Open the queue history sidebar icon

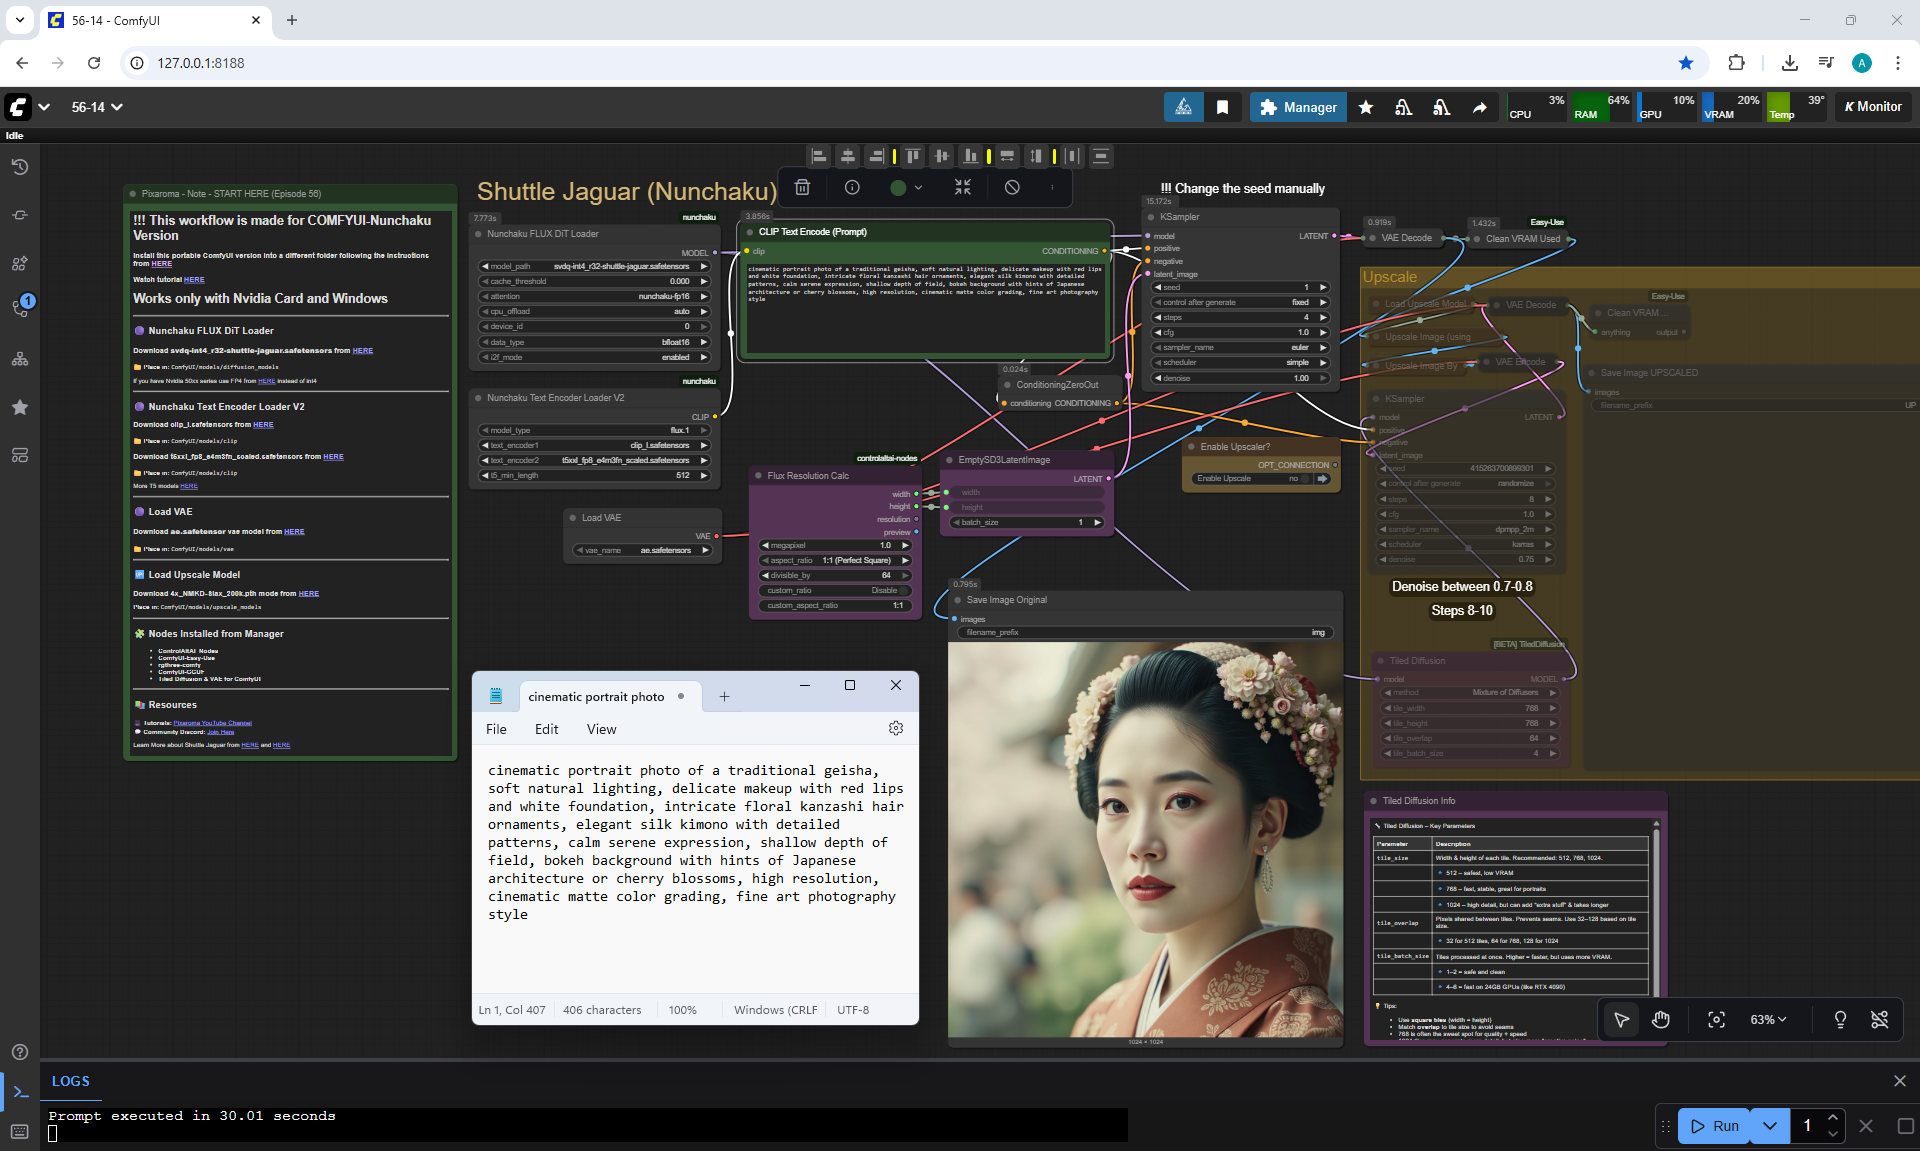click(x=19, y=167)
